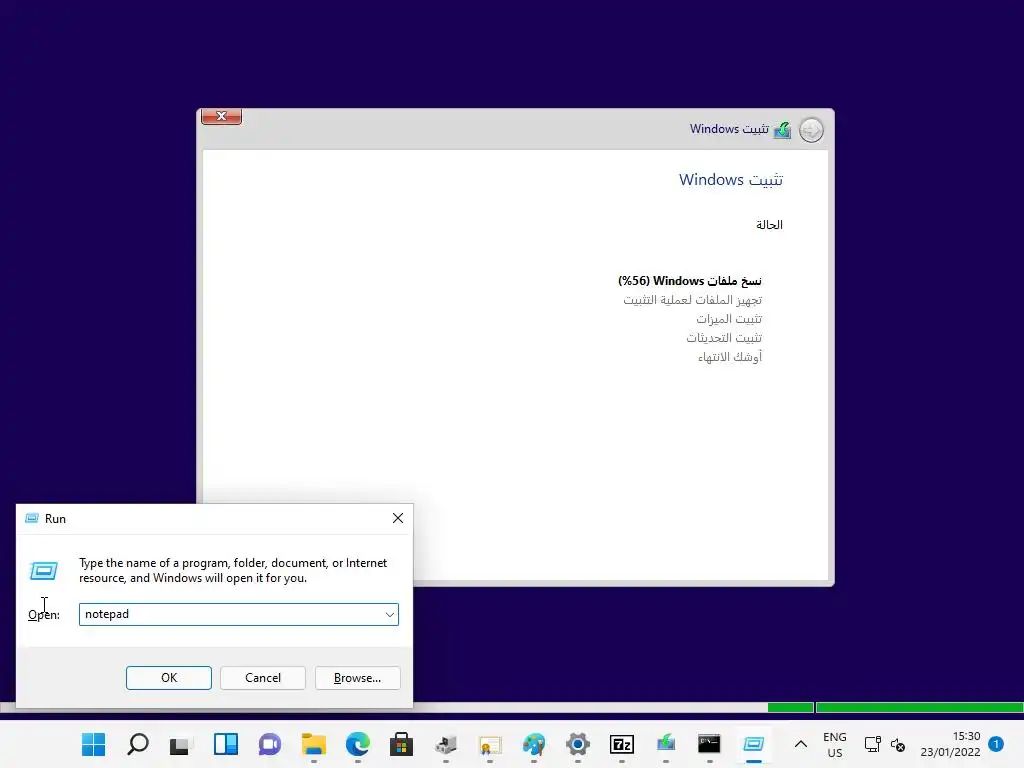
Task: Switch to Command Prompt taskbar icon
Action: tap(709, 744)
